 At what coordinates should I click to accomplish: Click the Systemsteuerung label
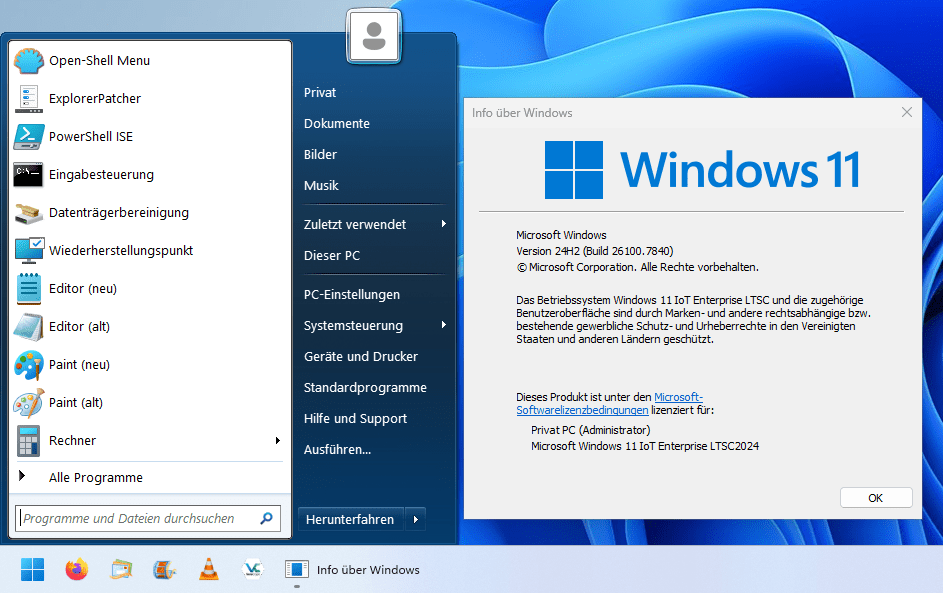click(353, 325)
